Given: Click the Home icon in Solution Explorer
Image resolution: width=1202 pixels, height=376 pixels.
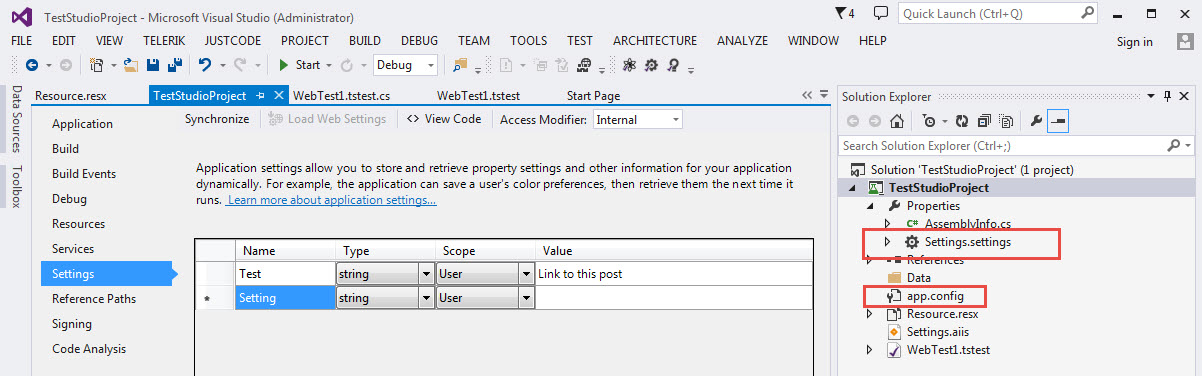Looking at the screenshot, I should (x=897, y=121).
